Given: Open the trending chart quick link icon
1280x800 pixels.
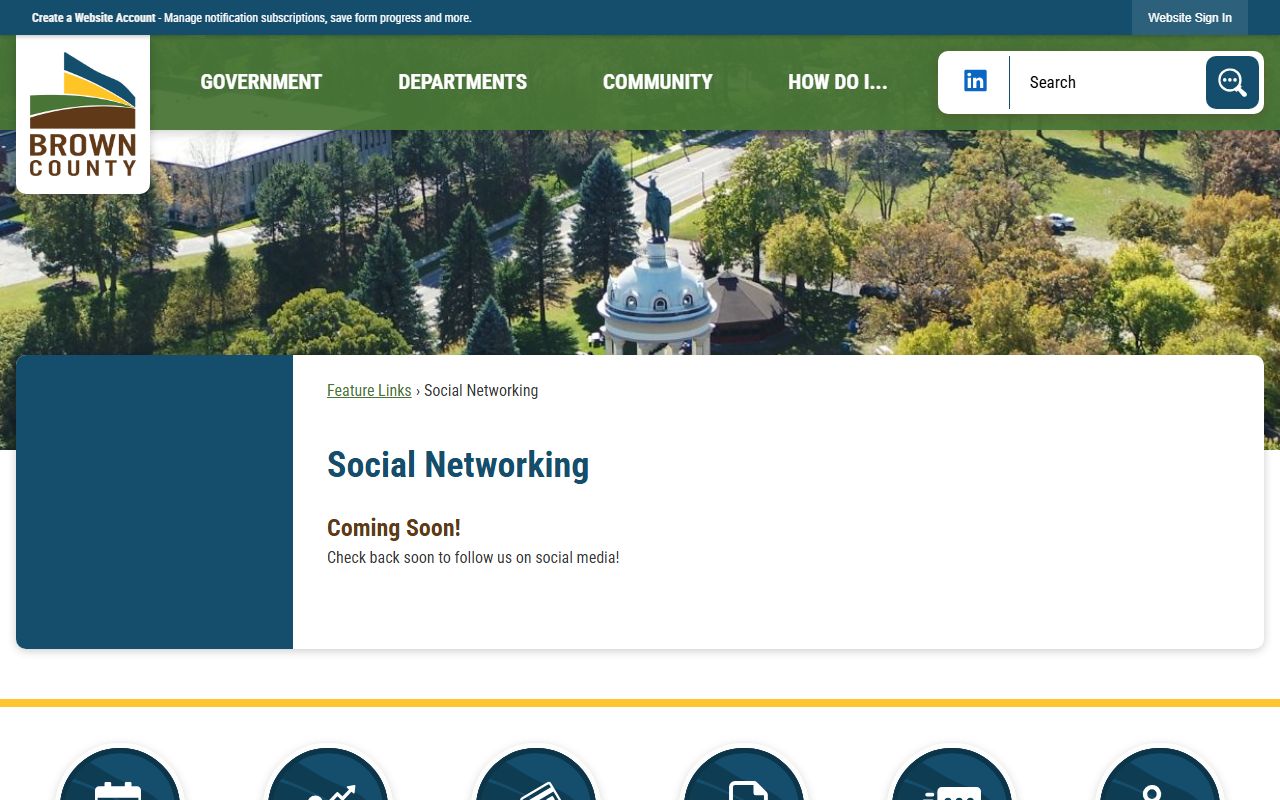Looking at the screenshot, I should coord(328,774).
